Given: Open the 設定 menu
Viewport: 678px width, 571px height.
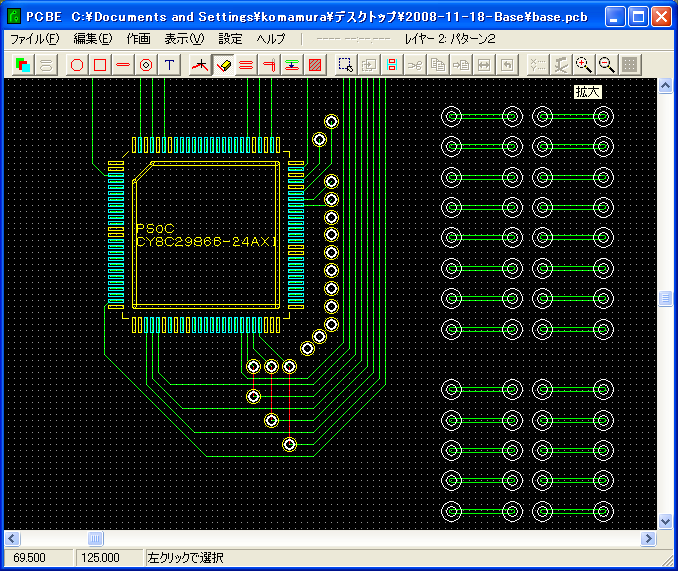Looking at the screenshot, I should pyautogui.click(x=230, y=39).
